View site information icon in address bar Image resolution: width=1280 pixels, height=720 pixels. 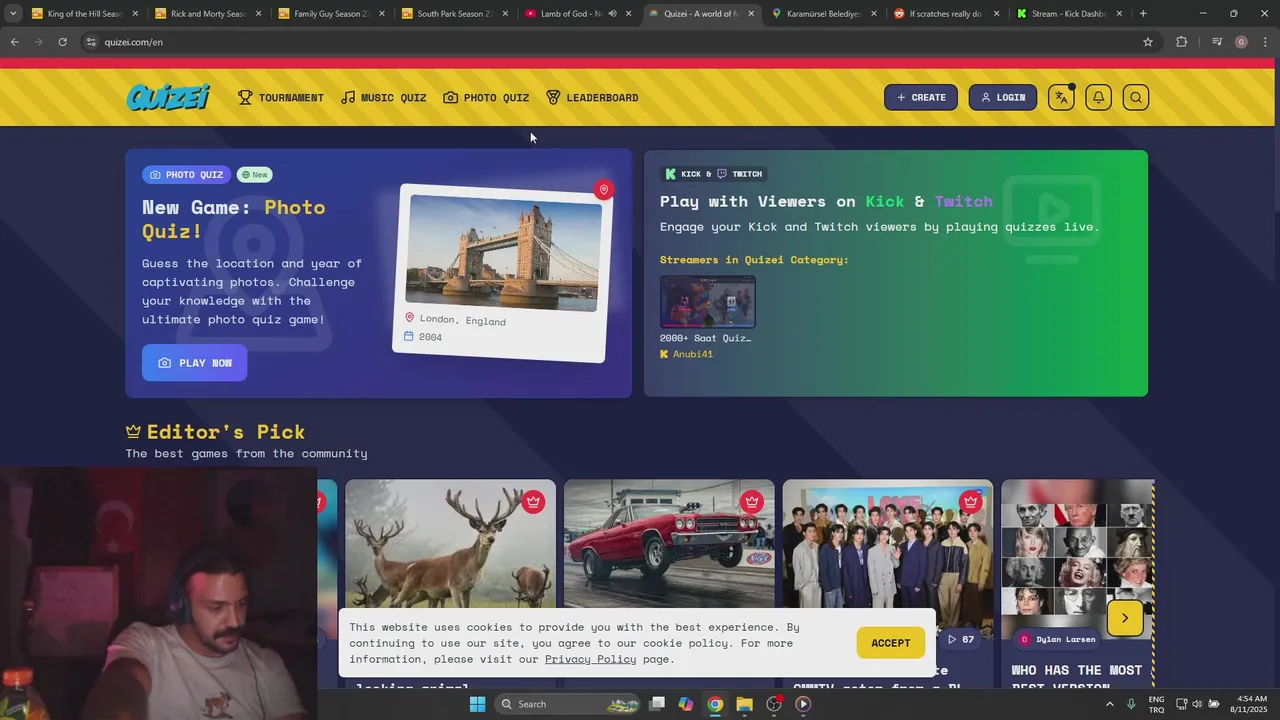pos(91,42)
